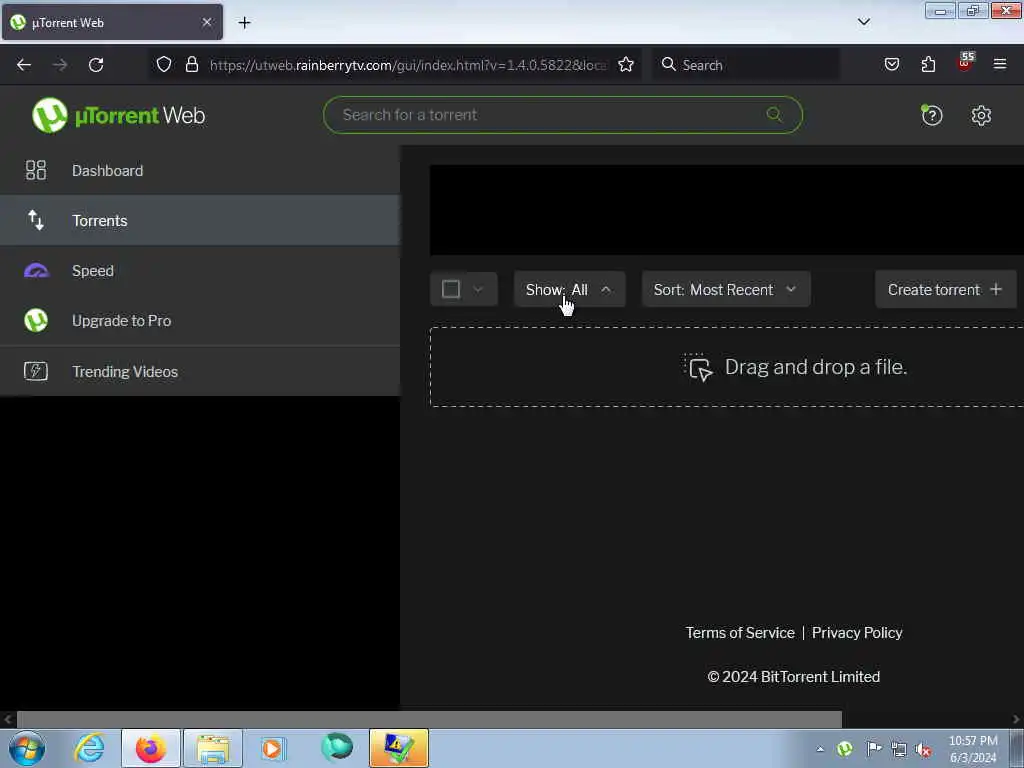Open Trending Videos in sidebar
The height and width of the screenshot is (768, 1024).
200,371
